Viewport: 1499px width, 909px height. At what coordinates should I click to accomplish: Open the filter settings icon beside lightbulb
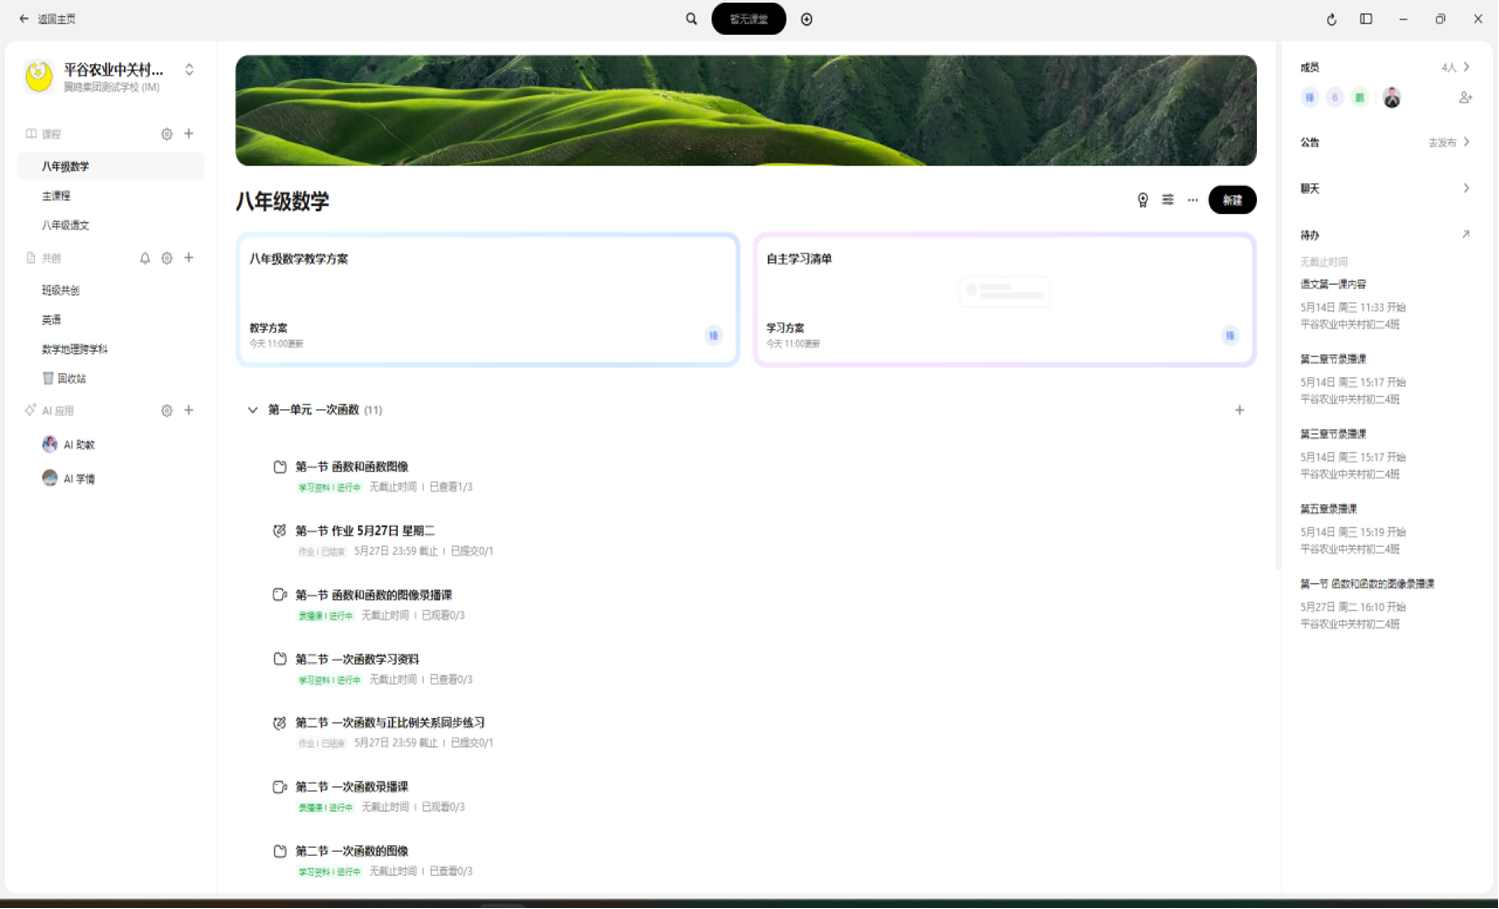[1168, 200]
